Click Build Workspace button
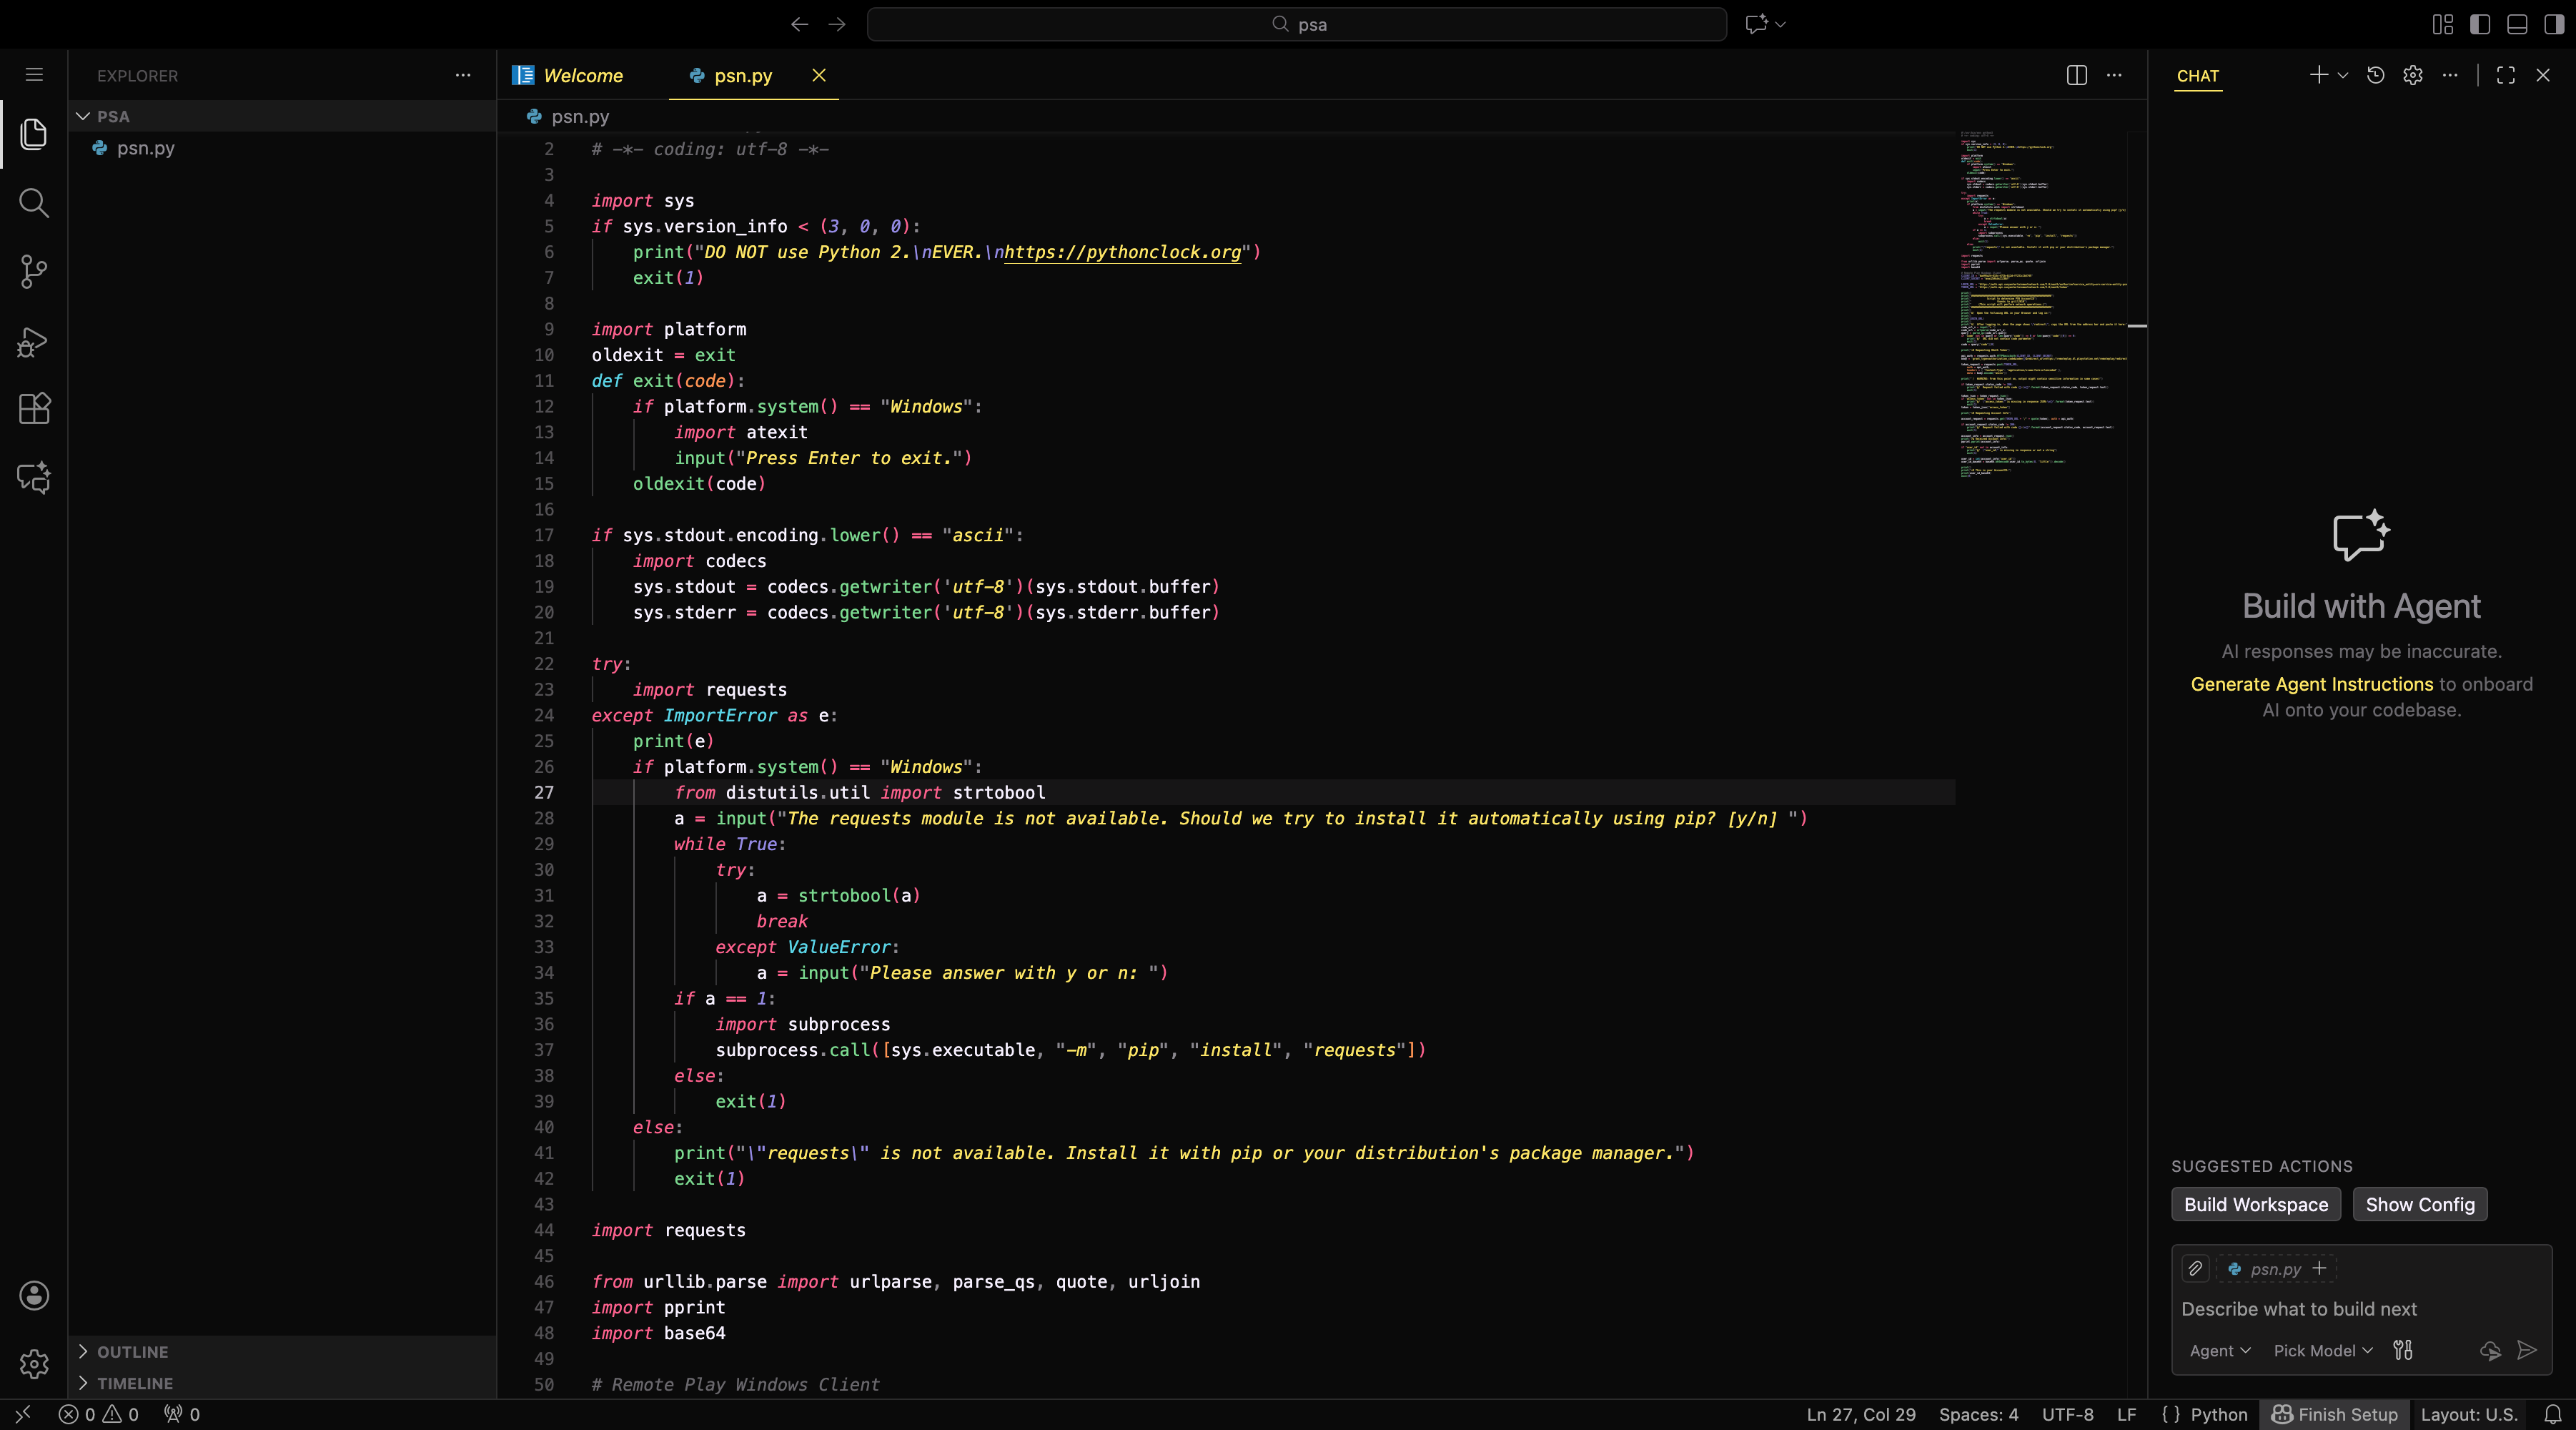 [2256, 1204]
